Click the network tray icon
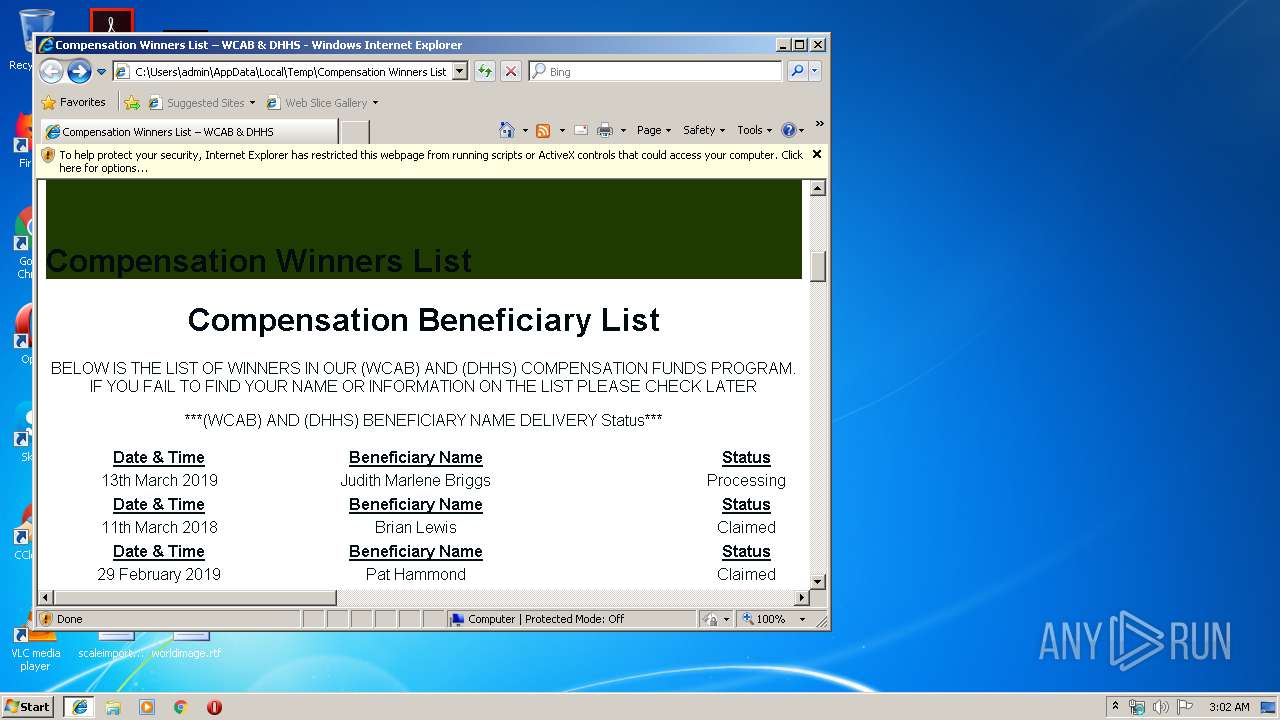This screenshot has width=1280, height=720. point(1137,707)
